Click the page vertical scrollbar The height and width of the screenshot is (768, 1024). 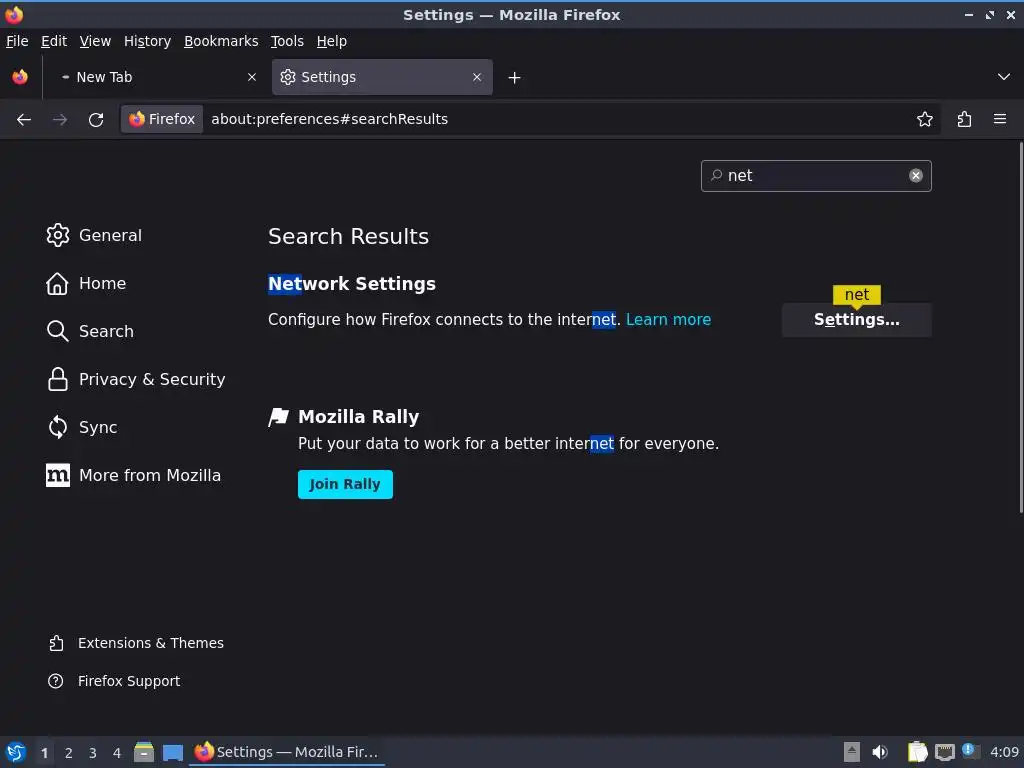[x=1020, y=328]
